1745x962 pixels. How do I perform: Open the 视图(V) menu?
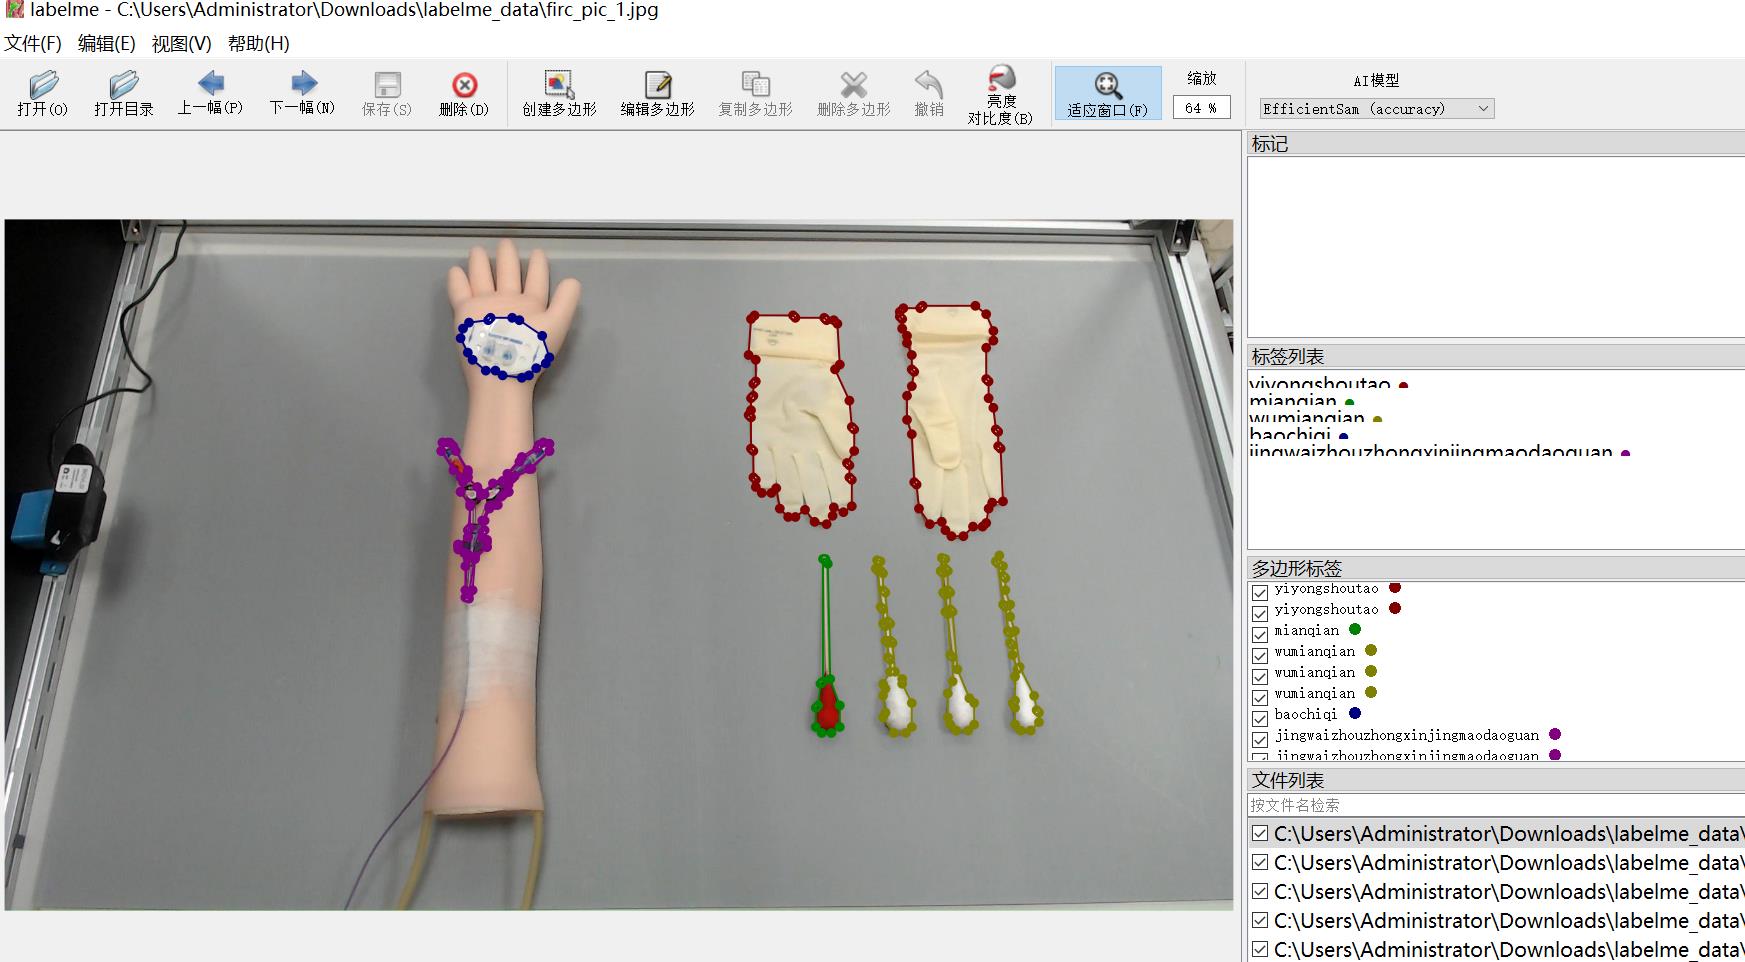[x=181, y=44]
